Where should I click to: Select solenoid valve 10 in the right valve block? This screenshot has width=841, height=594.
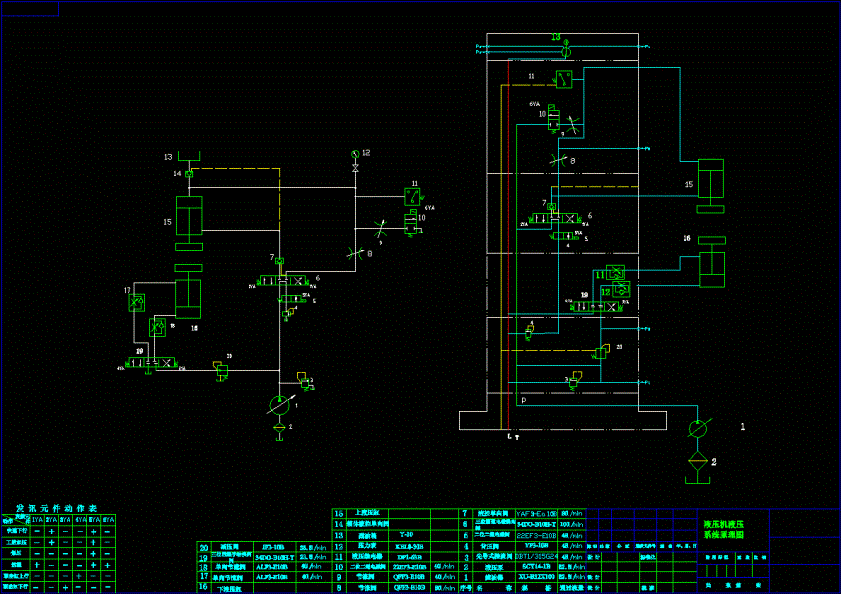click(554, 119)
